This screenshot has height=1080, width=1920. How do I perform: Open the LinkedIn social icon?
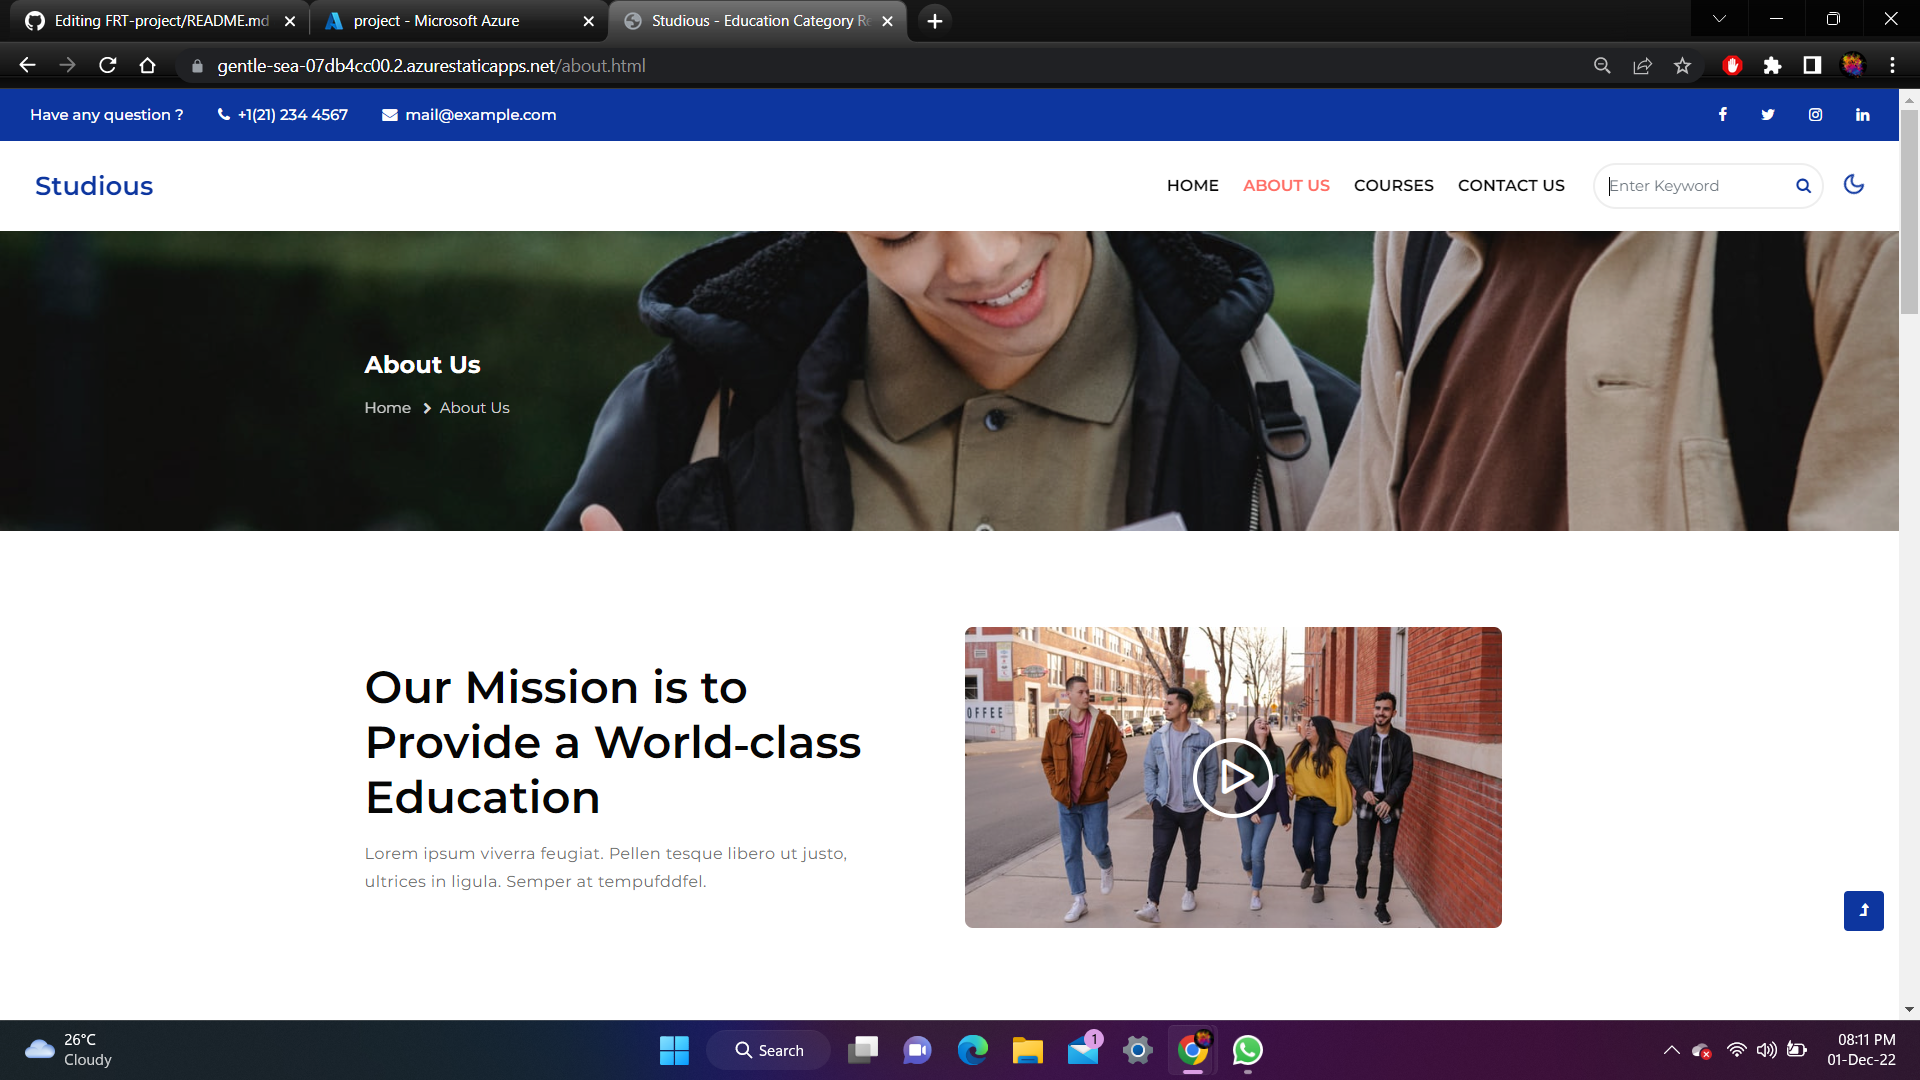click(x=1862, y=115)
